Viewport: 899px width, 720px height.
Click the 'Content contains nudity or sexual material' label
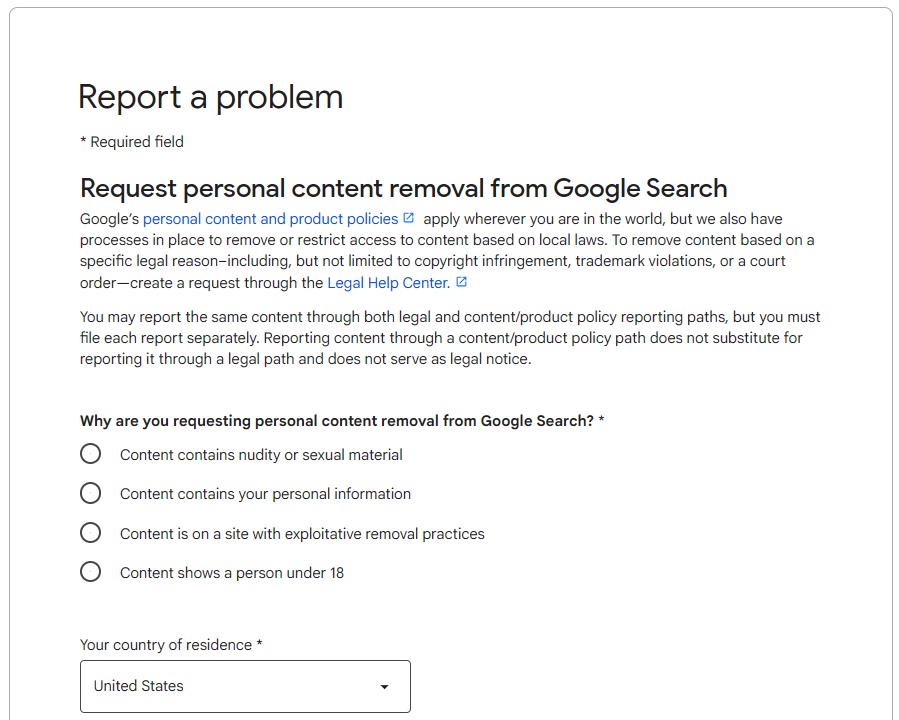pyautogui.click(x=261, y=455)
